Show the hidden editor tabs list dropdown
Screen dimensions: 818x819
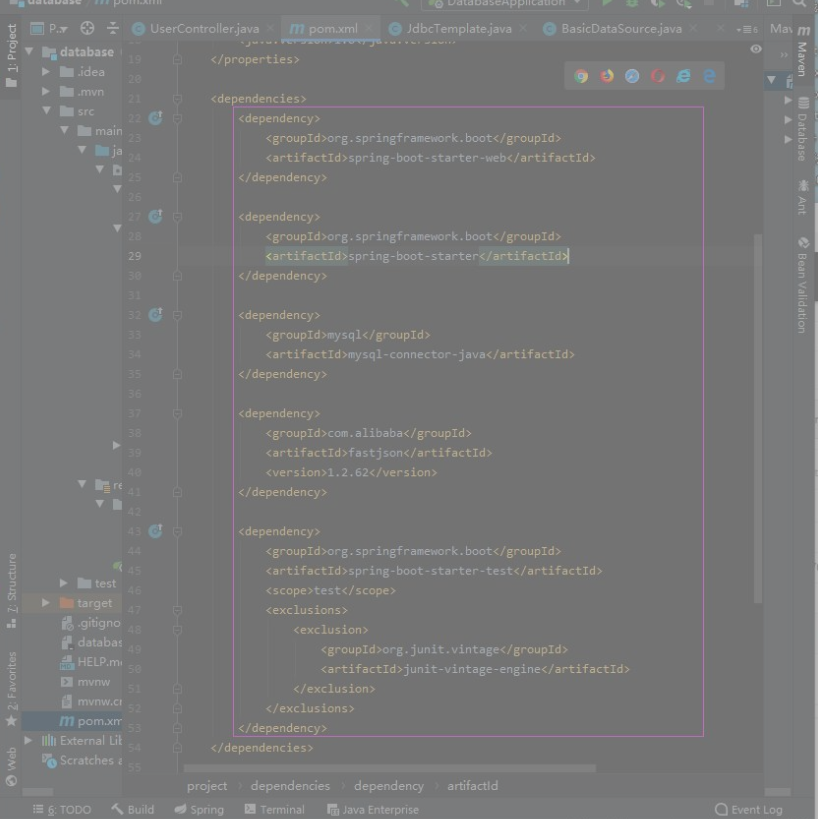pos(747,29)
